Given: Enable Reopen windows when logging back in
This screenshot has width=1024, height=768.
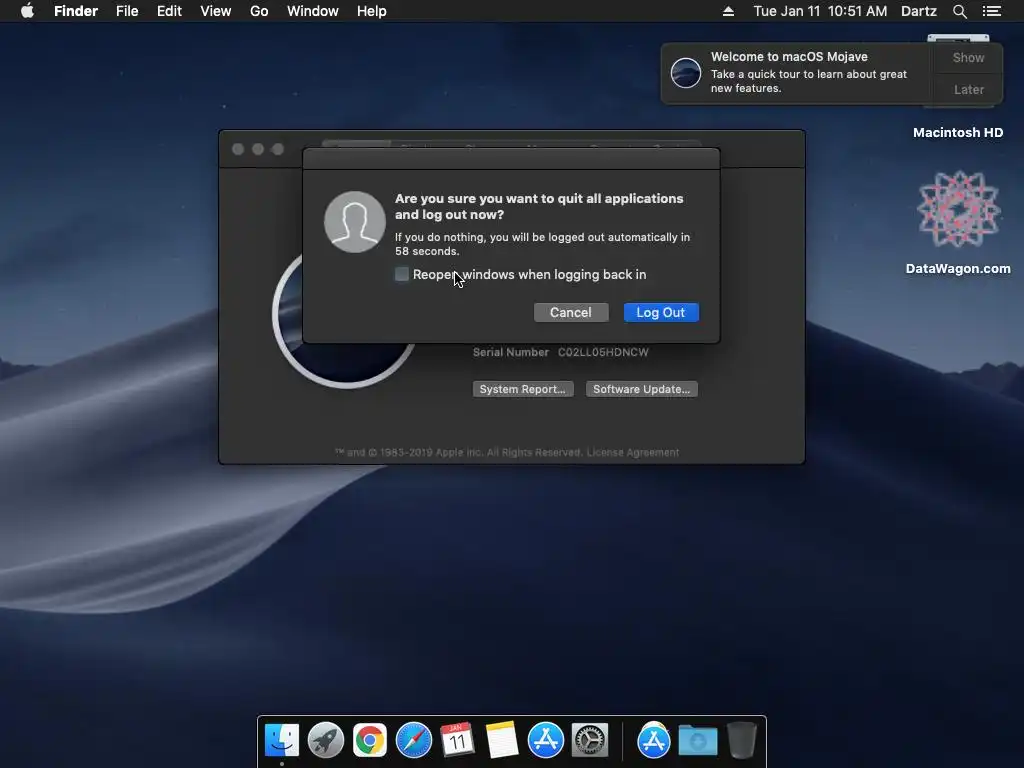Looking at the screenshot, I should (402, 274).
